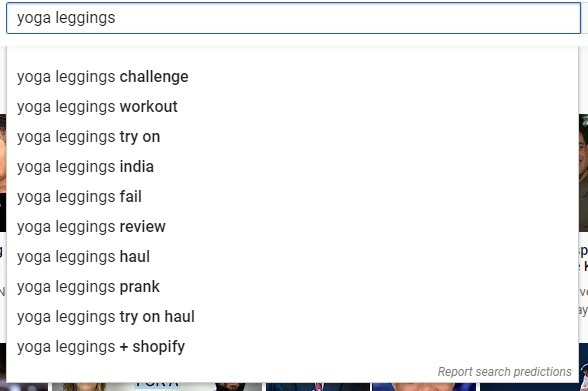The image size is (588, 391).
Task: Open the video thumbnail at the top-right edge
Action: (x=584, y=173)
